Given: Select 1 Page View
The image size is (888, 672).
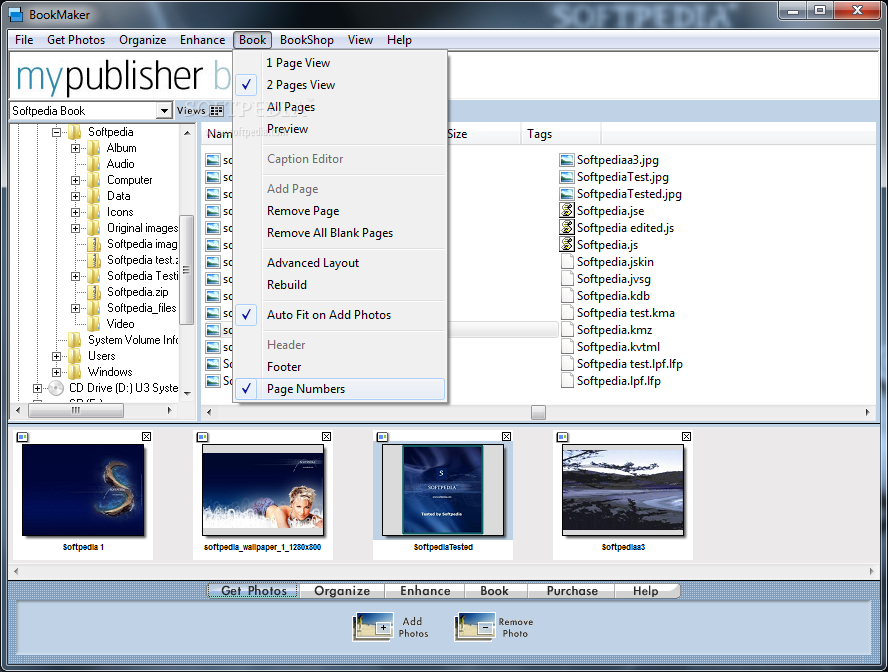Looking at the screenshot, I should coord(339,63).
